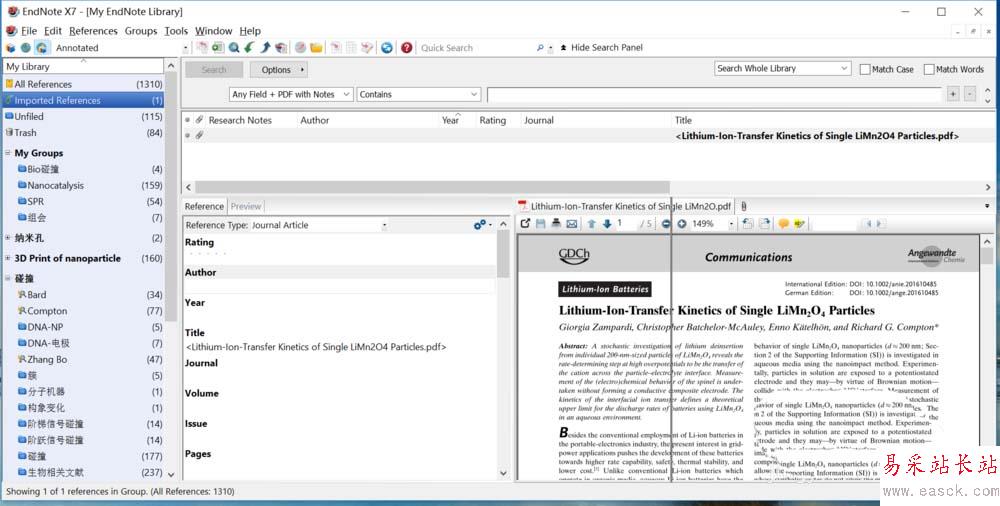Viewport: 1000px width, 506px height.
Task: Switch to Local Library mode icon
Action: (x=11, y=48)
